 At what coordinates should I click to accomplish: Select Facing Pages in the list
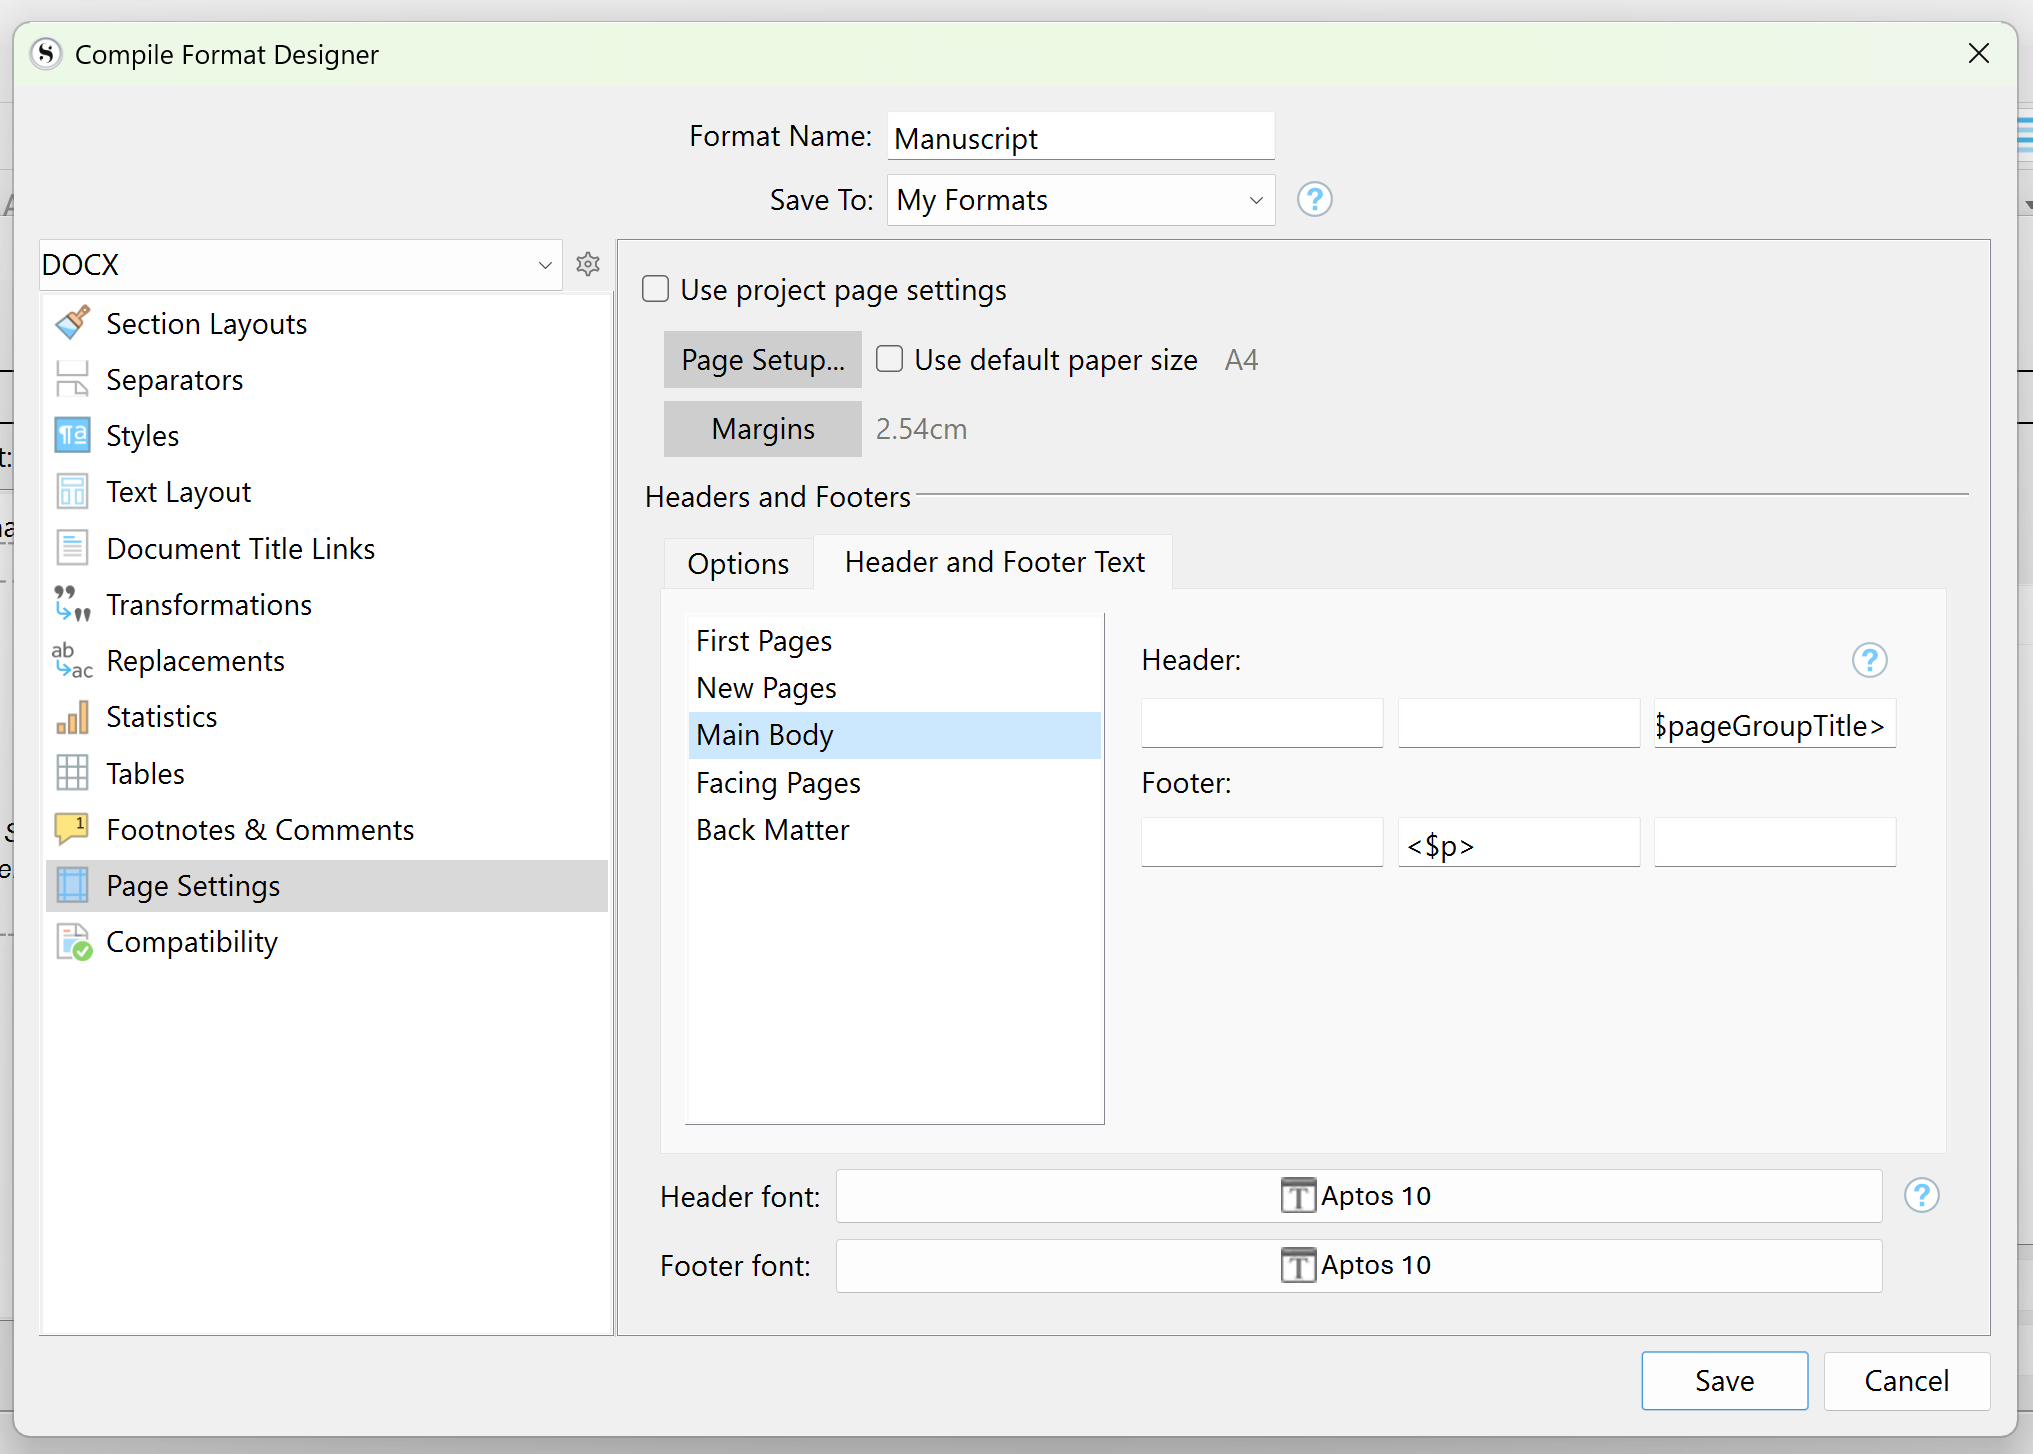(x=778, y=783)
